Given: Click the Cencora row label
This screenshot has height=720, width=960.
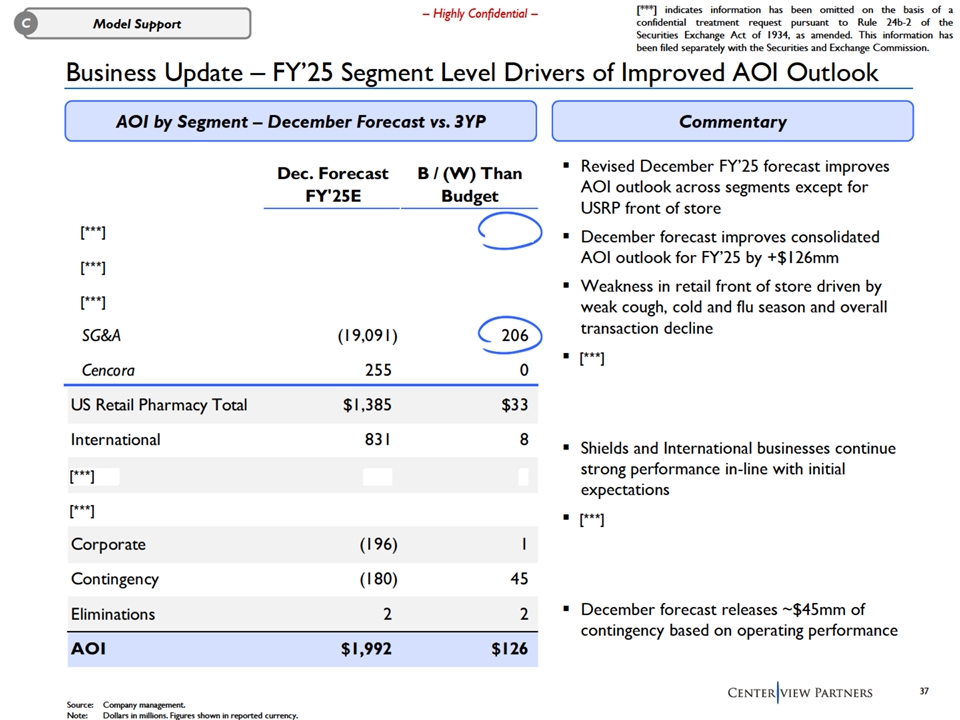Looking at the screenshot, I should pos(108,370).
